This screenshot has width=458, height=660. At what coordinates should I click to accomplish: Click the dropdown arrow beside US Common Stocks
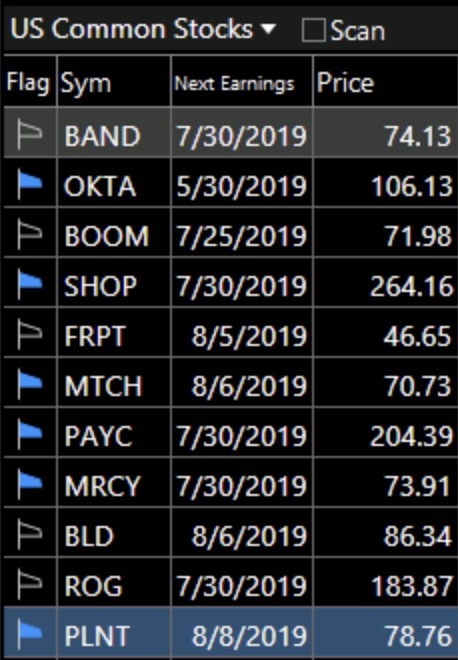(268, 29)
